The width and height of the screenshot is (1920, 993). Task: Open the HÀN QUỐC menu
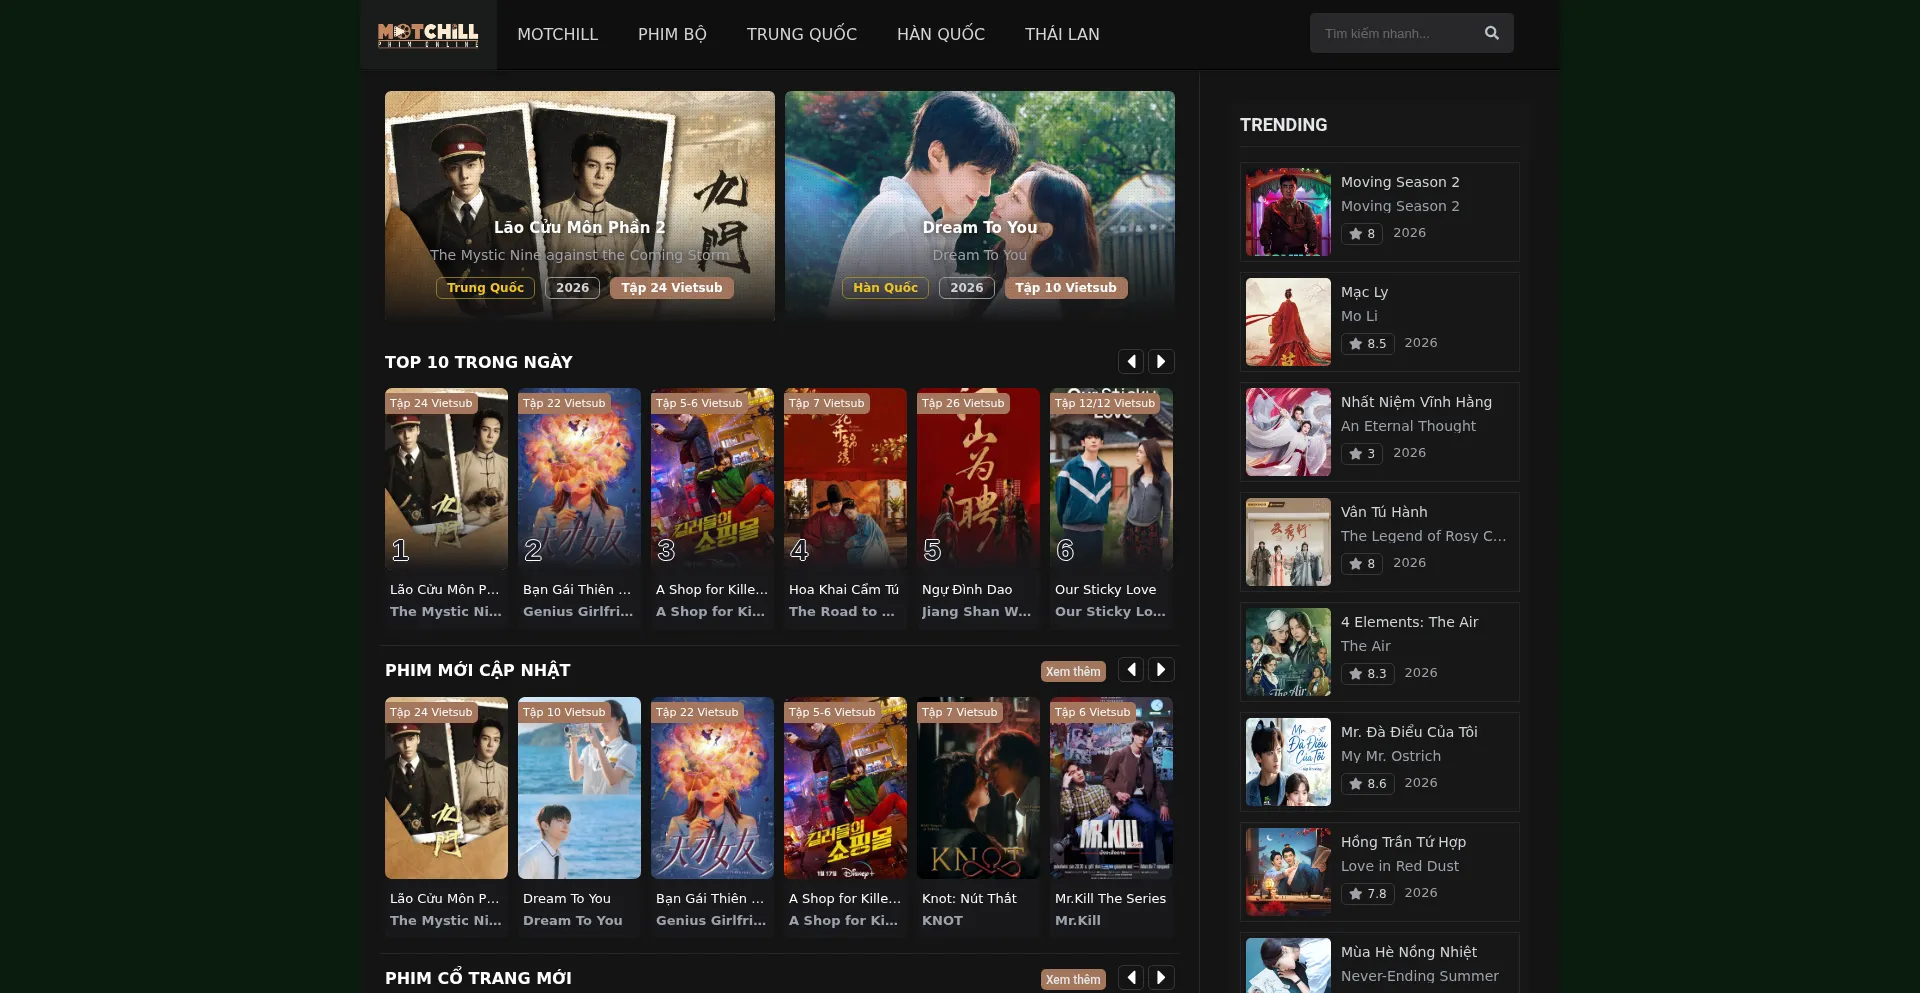[941, 34]
